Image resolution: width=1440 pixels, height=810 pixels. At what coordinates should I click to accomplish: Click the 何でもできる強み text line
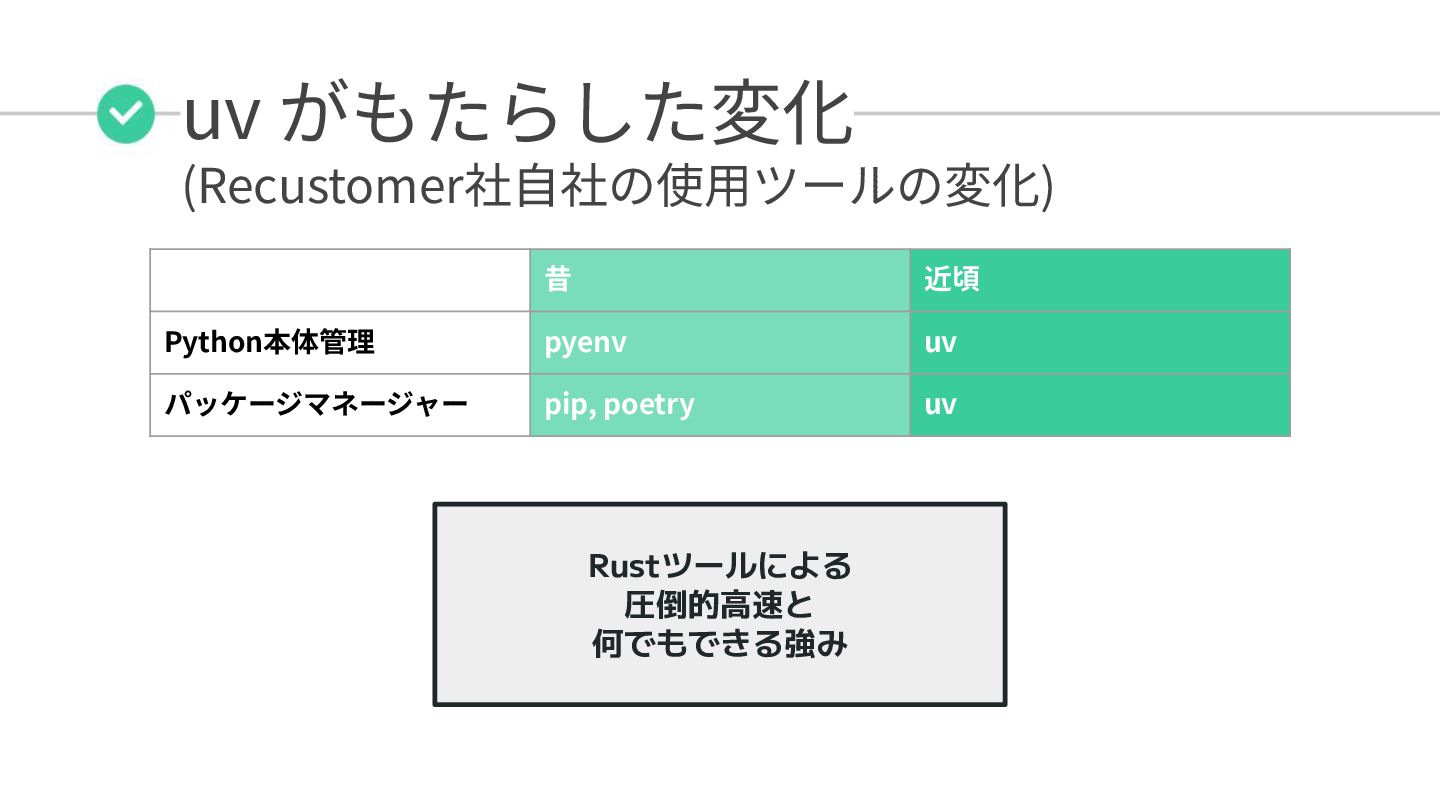point(720,644)
